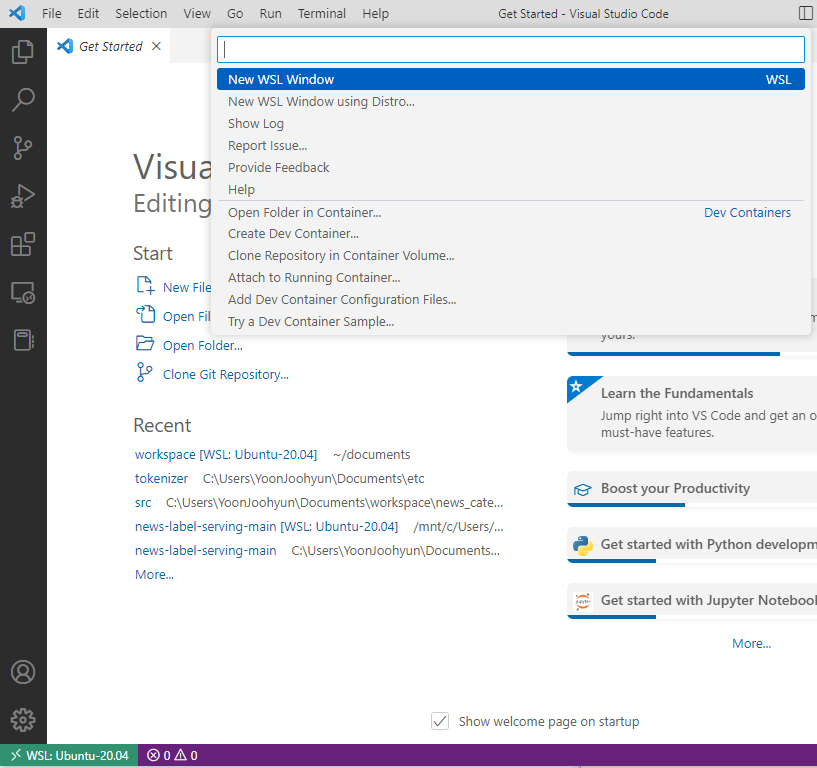Screen dimensions: 817x768
Task: Click Open Folder... link under Start
Action: pyautogui.click(x=203, y=345)
